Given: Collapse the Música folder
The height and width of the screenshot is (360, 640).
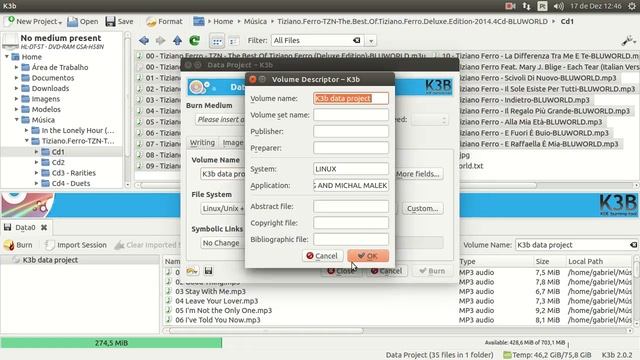Looking at the screenshot, I should 16,120.
